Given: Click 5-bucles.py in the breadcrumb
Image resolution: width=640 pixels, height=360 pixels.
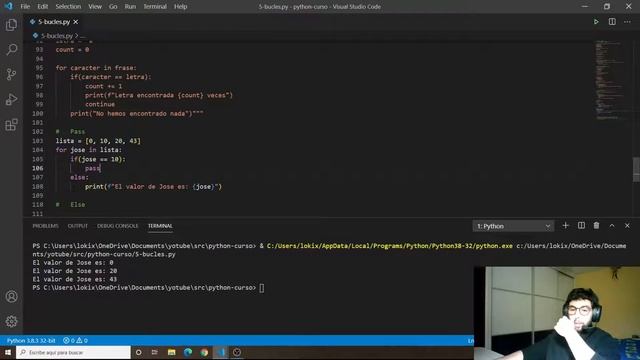Looking at the screenshot, I should coord(57,36).
